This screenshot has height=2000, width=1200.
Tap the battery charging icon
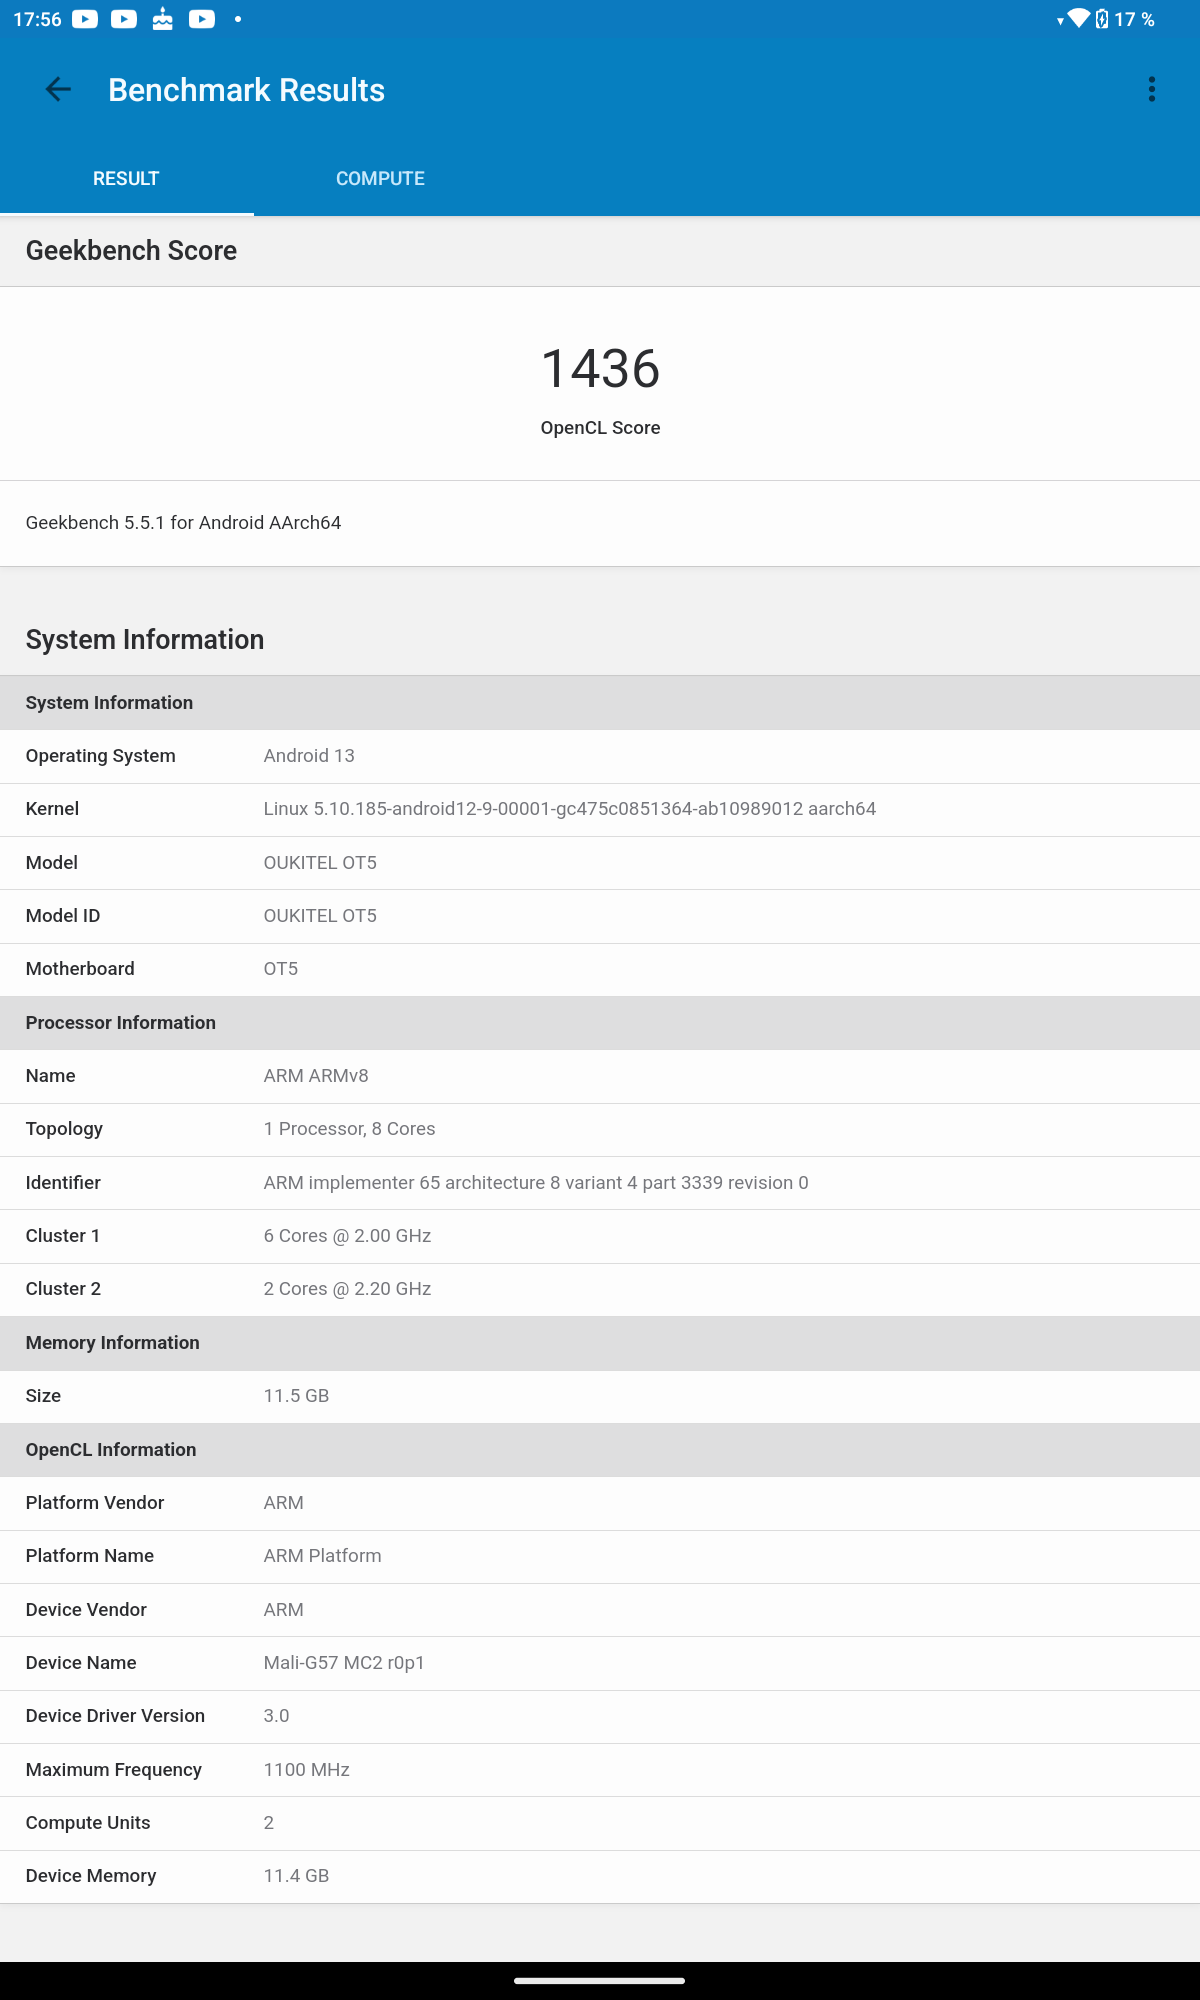click(1102, 19)
